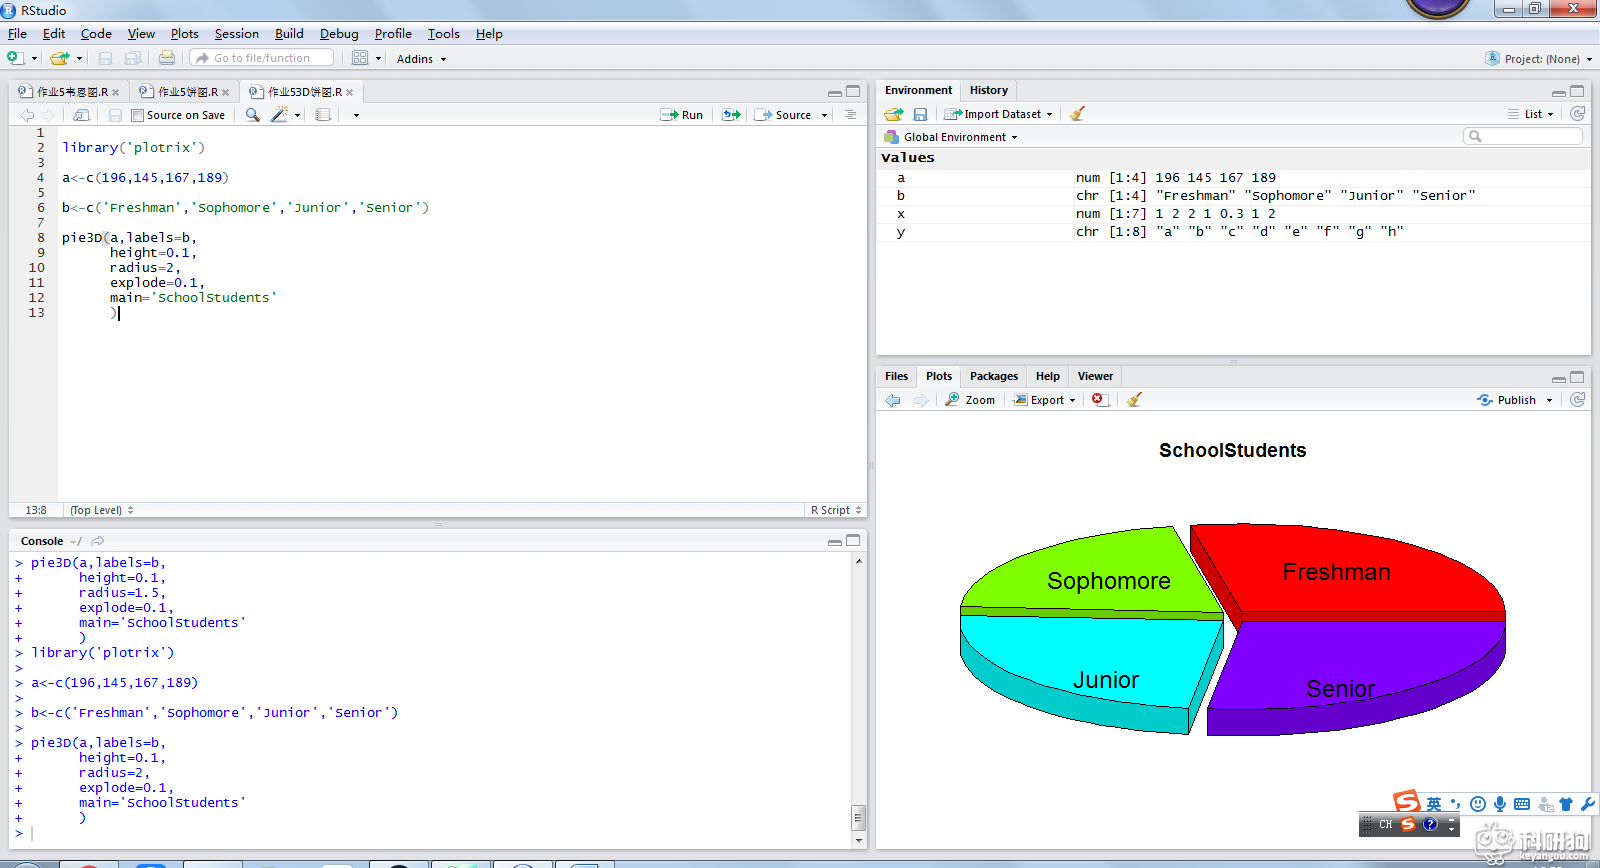The image size is (1600, 868).
Task: Click the Show in new window icon in the editor
Action: (82, 115)
